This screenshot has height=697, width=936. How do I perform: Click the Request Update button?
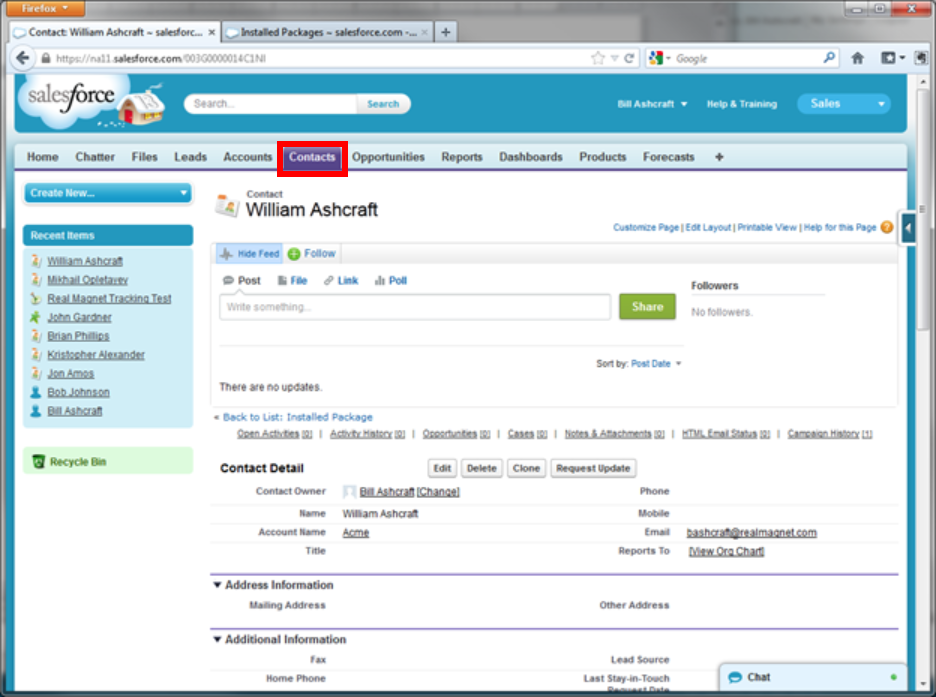(x=593, y=468)
